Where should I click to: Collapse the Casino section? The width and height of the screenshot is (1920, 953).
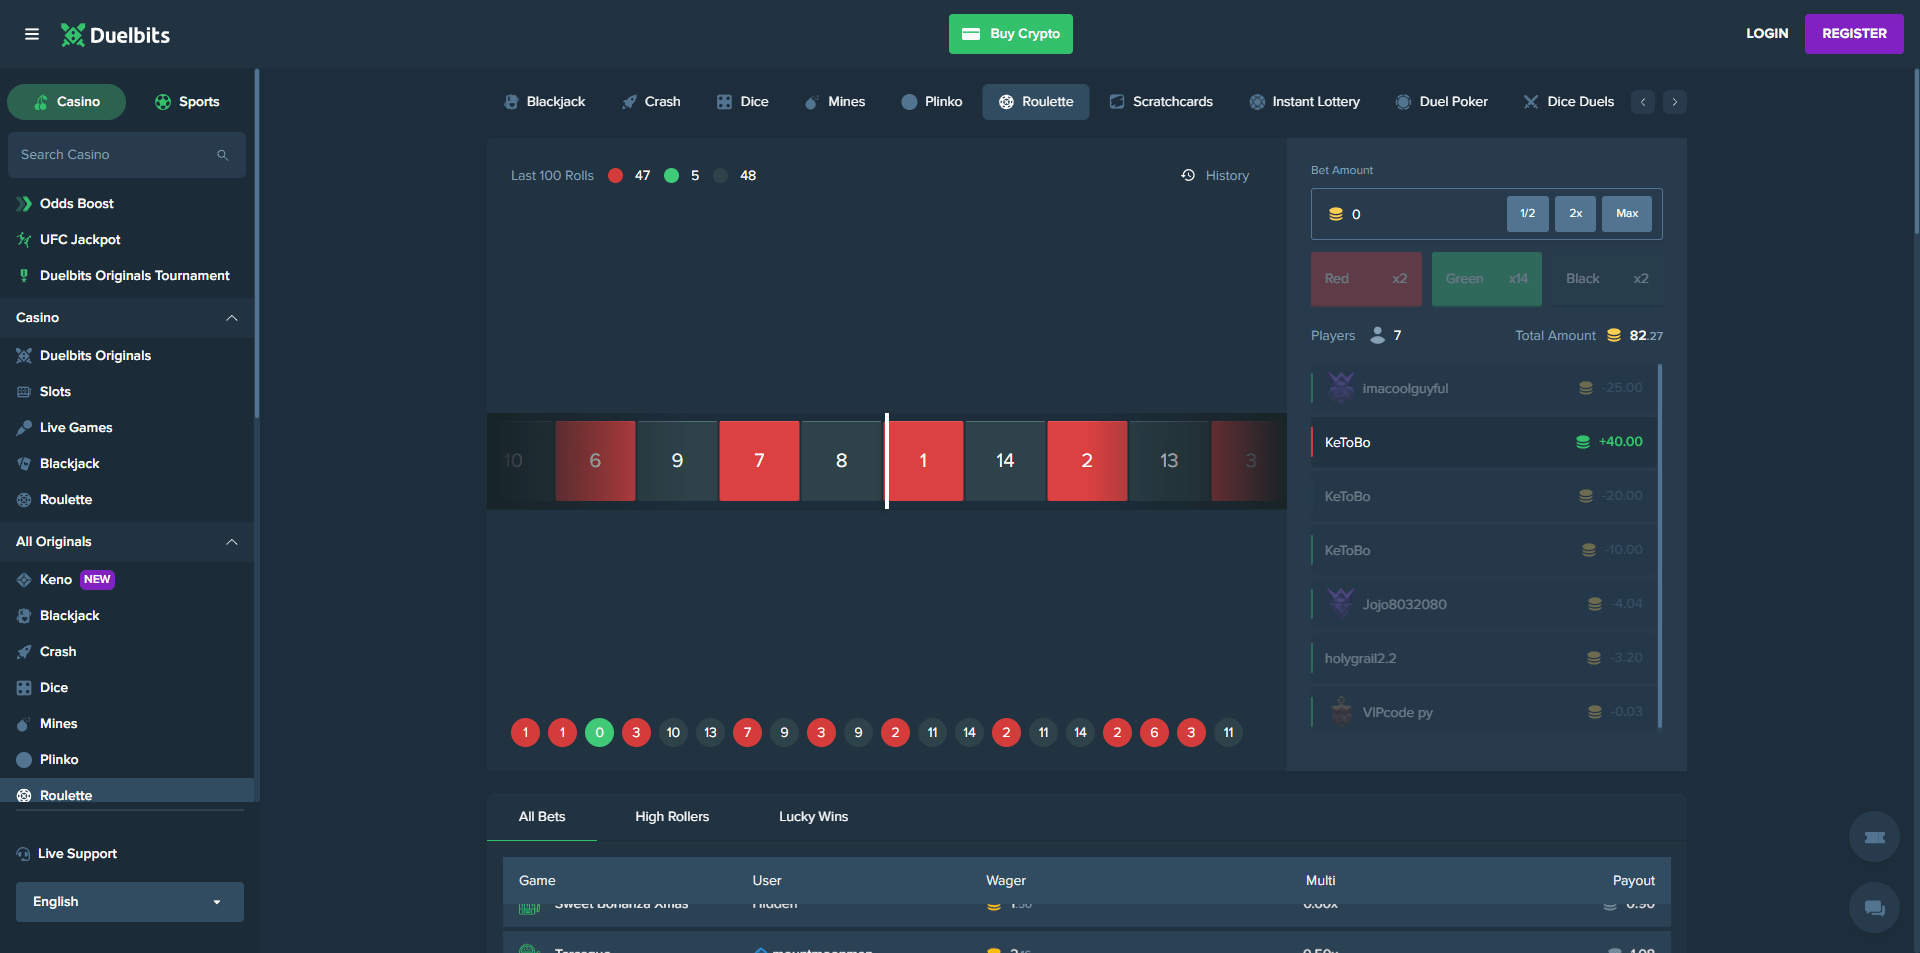[232, 318]
